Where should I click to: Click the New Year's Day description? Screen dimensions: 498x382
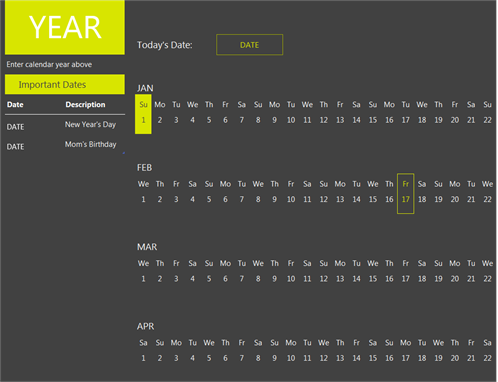pyautogui.click(x=90, y=125)
